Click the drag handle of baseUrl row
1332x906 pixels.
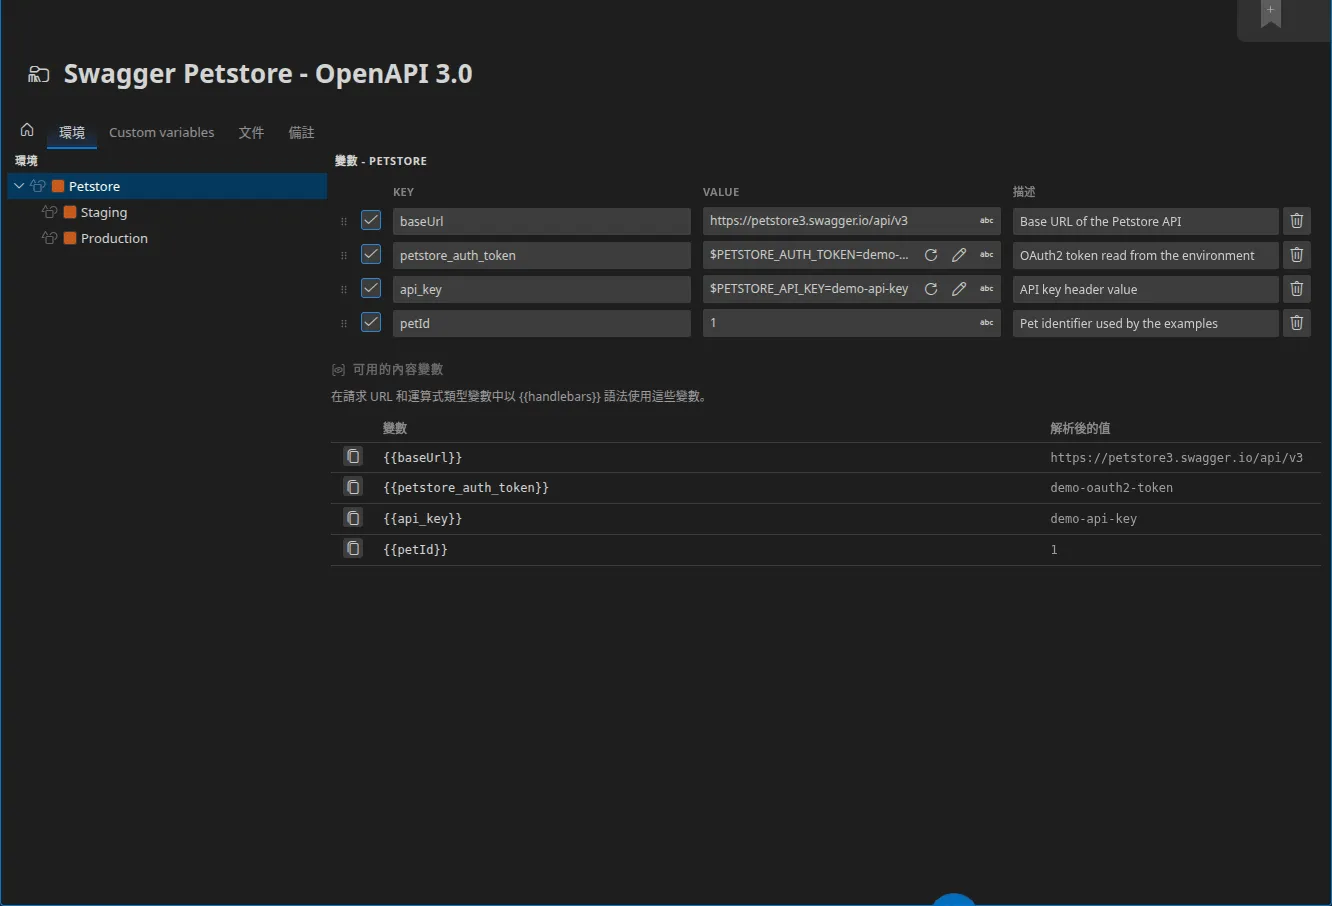point(344,222)
